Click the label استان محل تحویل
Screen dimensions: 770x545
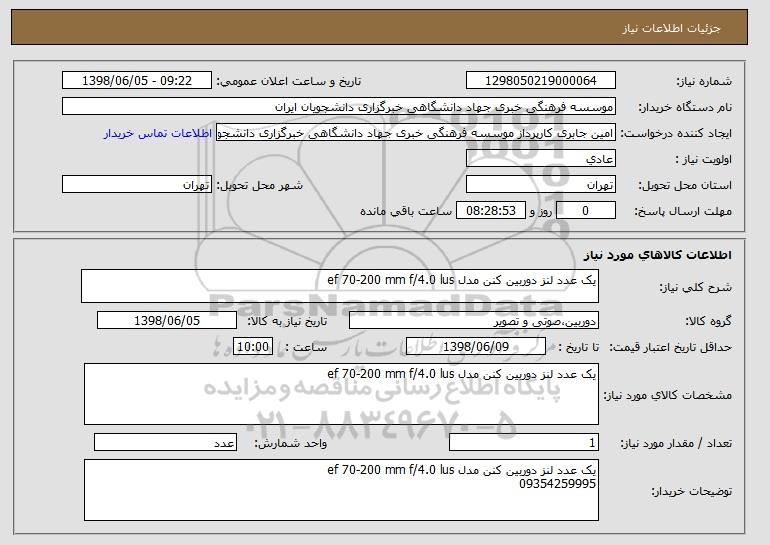[685, 185]
